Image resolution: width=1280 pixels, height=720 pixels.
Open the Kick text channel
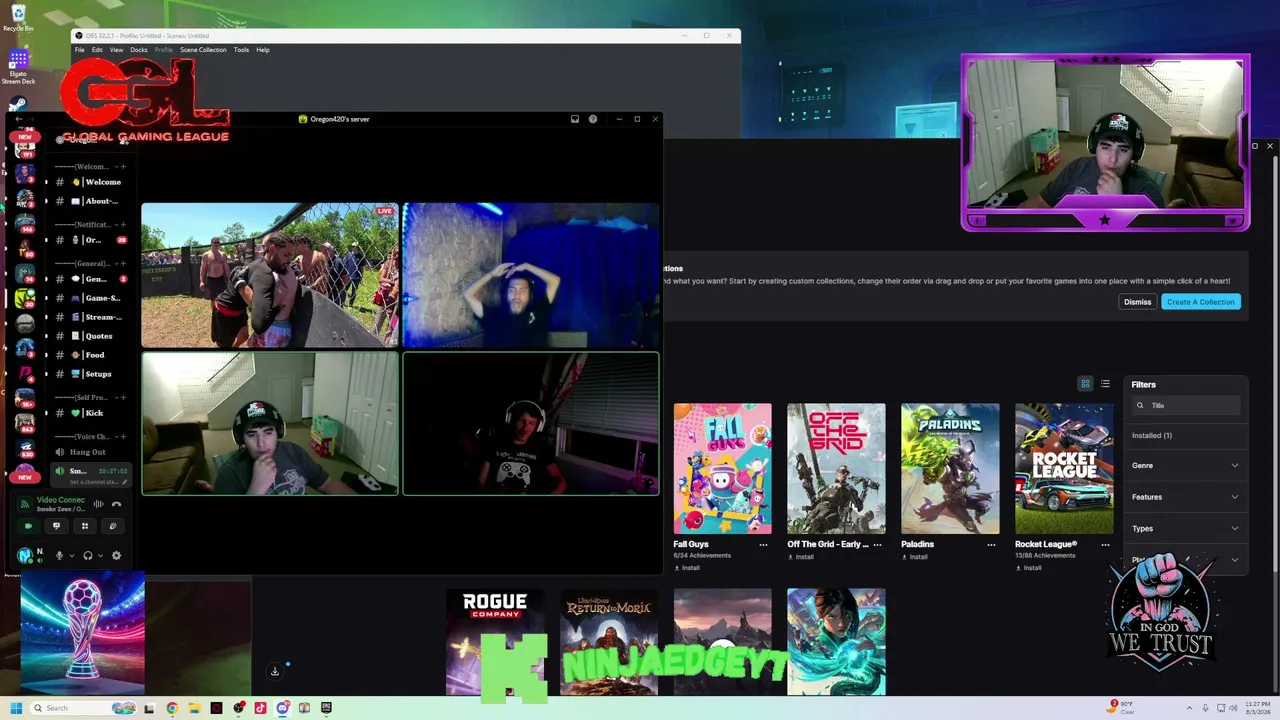click(x=91, y=413)
